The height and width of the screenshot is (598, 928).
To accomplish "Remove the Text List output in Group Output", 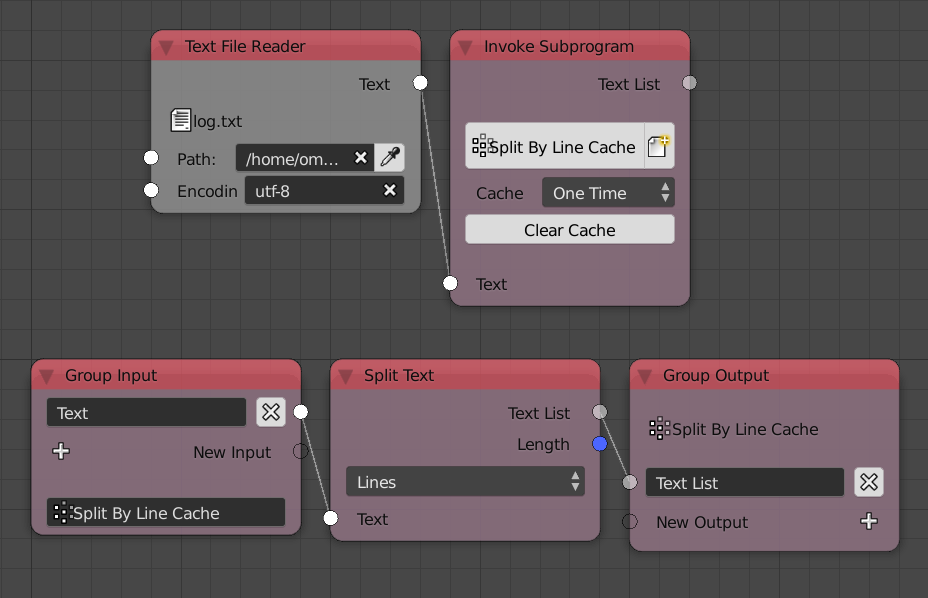I will (x=869, y=482).
